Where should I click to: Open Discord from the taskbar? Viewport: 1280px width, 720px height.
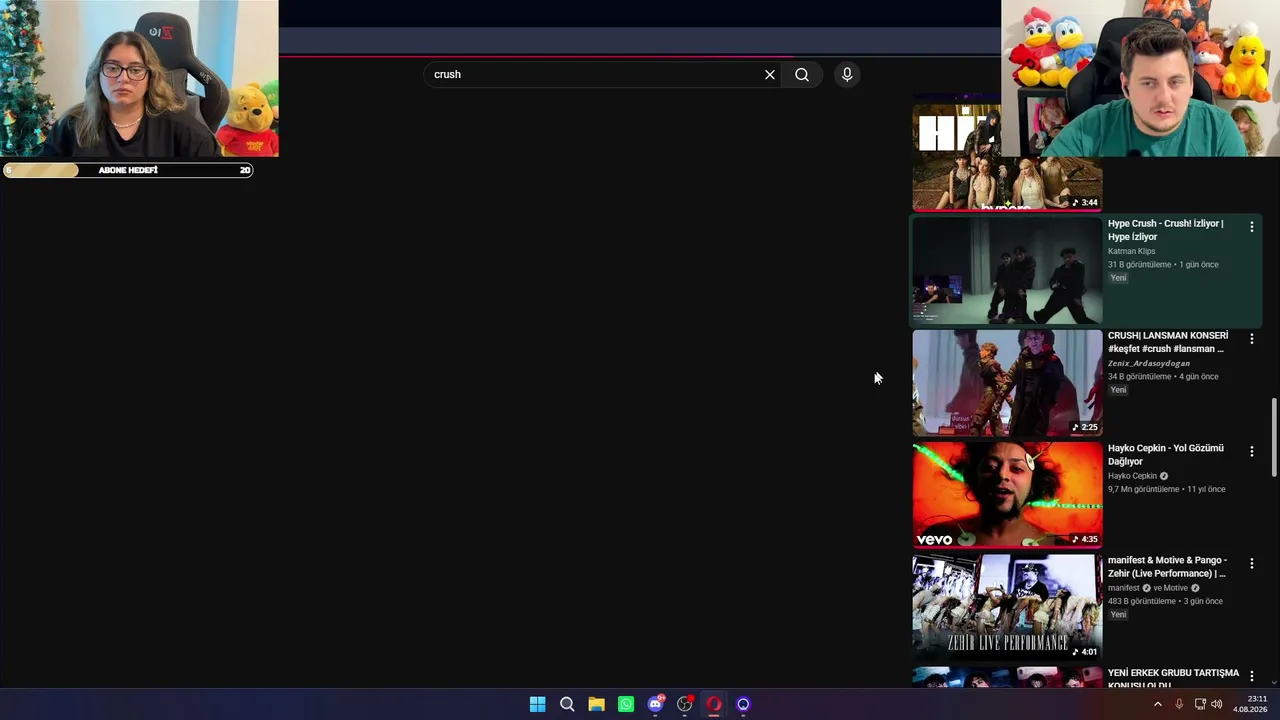[655, 704]
